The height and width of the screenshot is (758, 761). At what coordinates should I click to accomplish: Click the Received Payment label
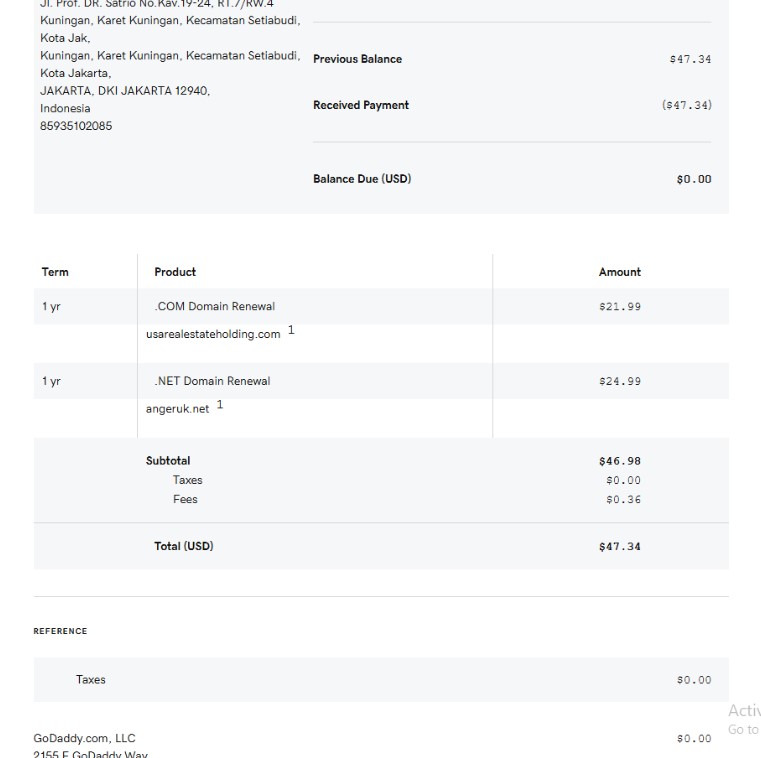(361, 105)
